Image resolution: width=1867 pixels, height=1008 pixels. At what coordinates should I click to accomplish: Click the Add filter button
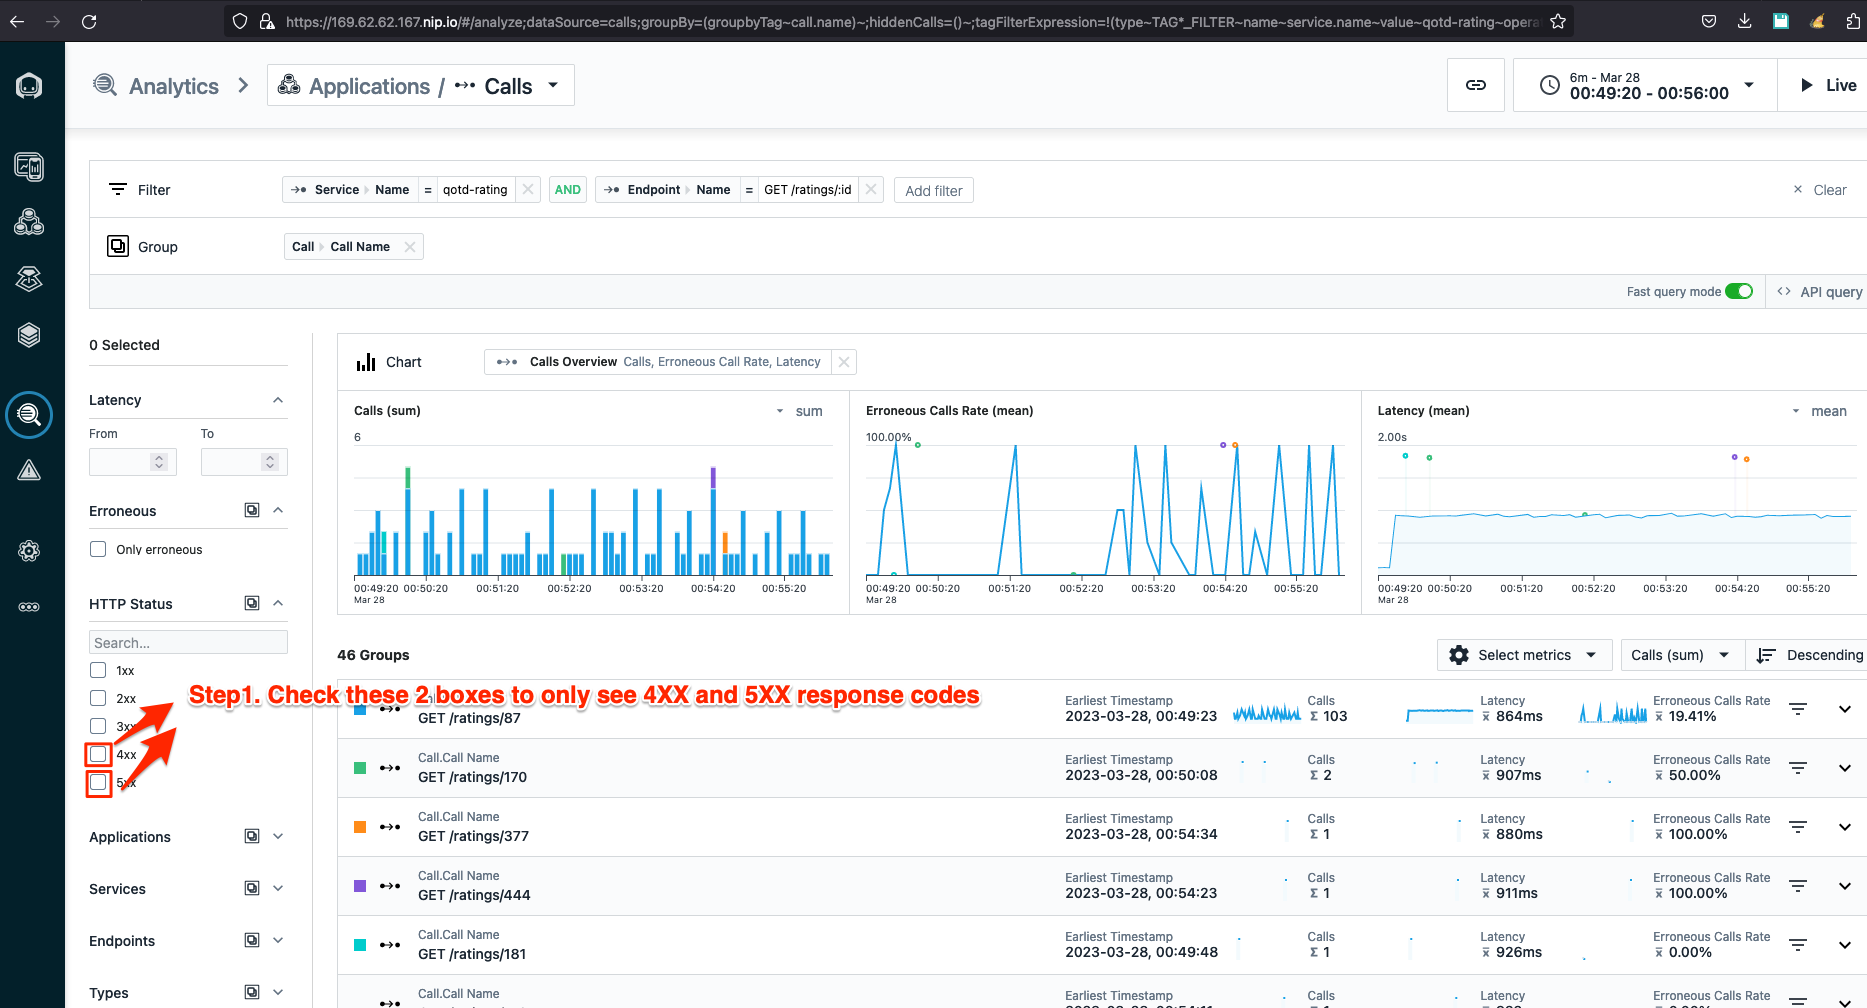click(x=934, y=190)
